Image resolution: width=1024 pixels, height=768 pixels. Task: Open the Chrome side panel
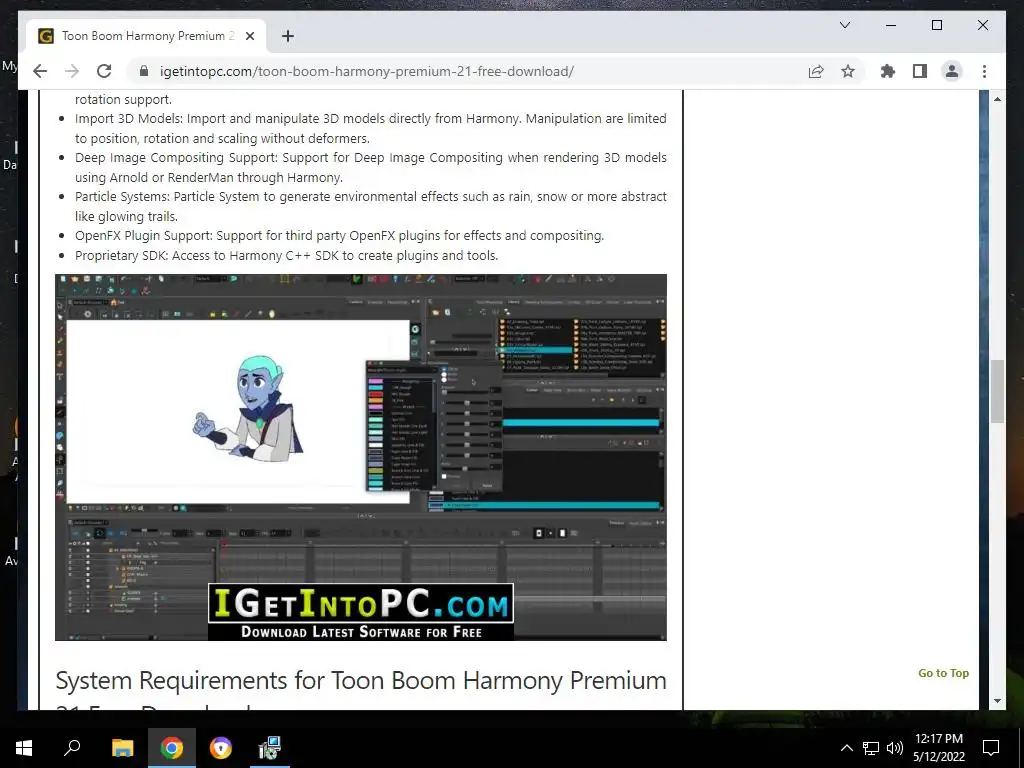920,71
